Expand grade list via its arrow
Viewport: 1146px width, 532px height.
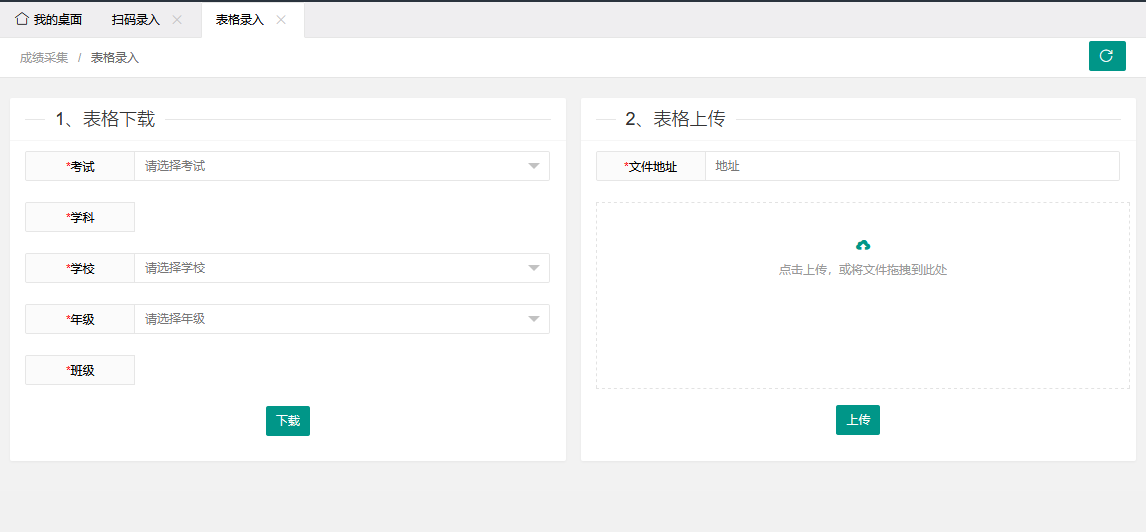534,319
